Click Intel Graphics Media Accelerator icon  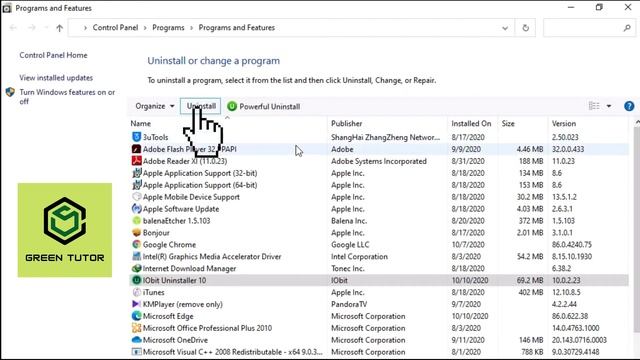click(x=136, y=256)
